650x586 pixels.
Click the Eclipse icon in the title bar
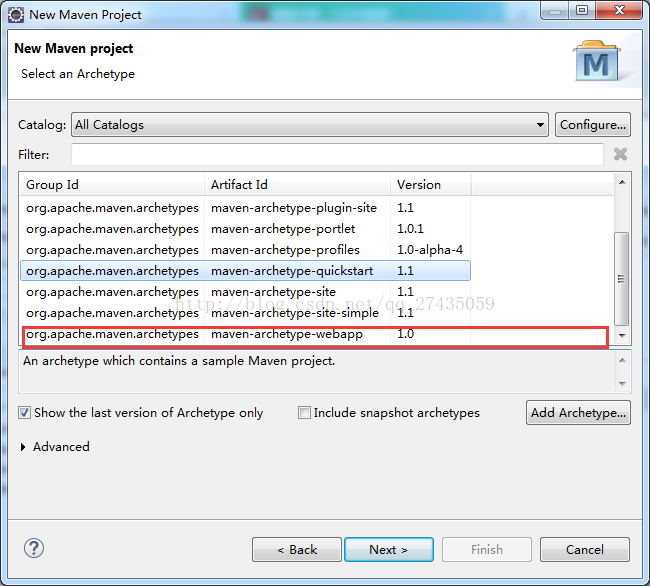pyautogui.click(x=16, y=15)
